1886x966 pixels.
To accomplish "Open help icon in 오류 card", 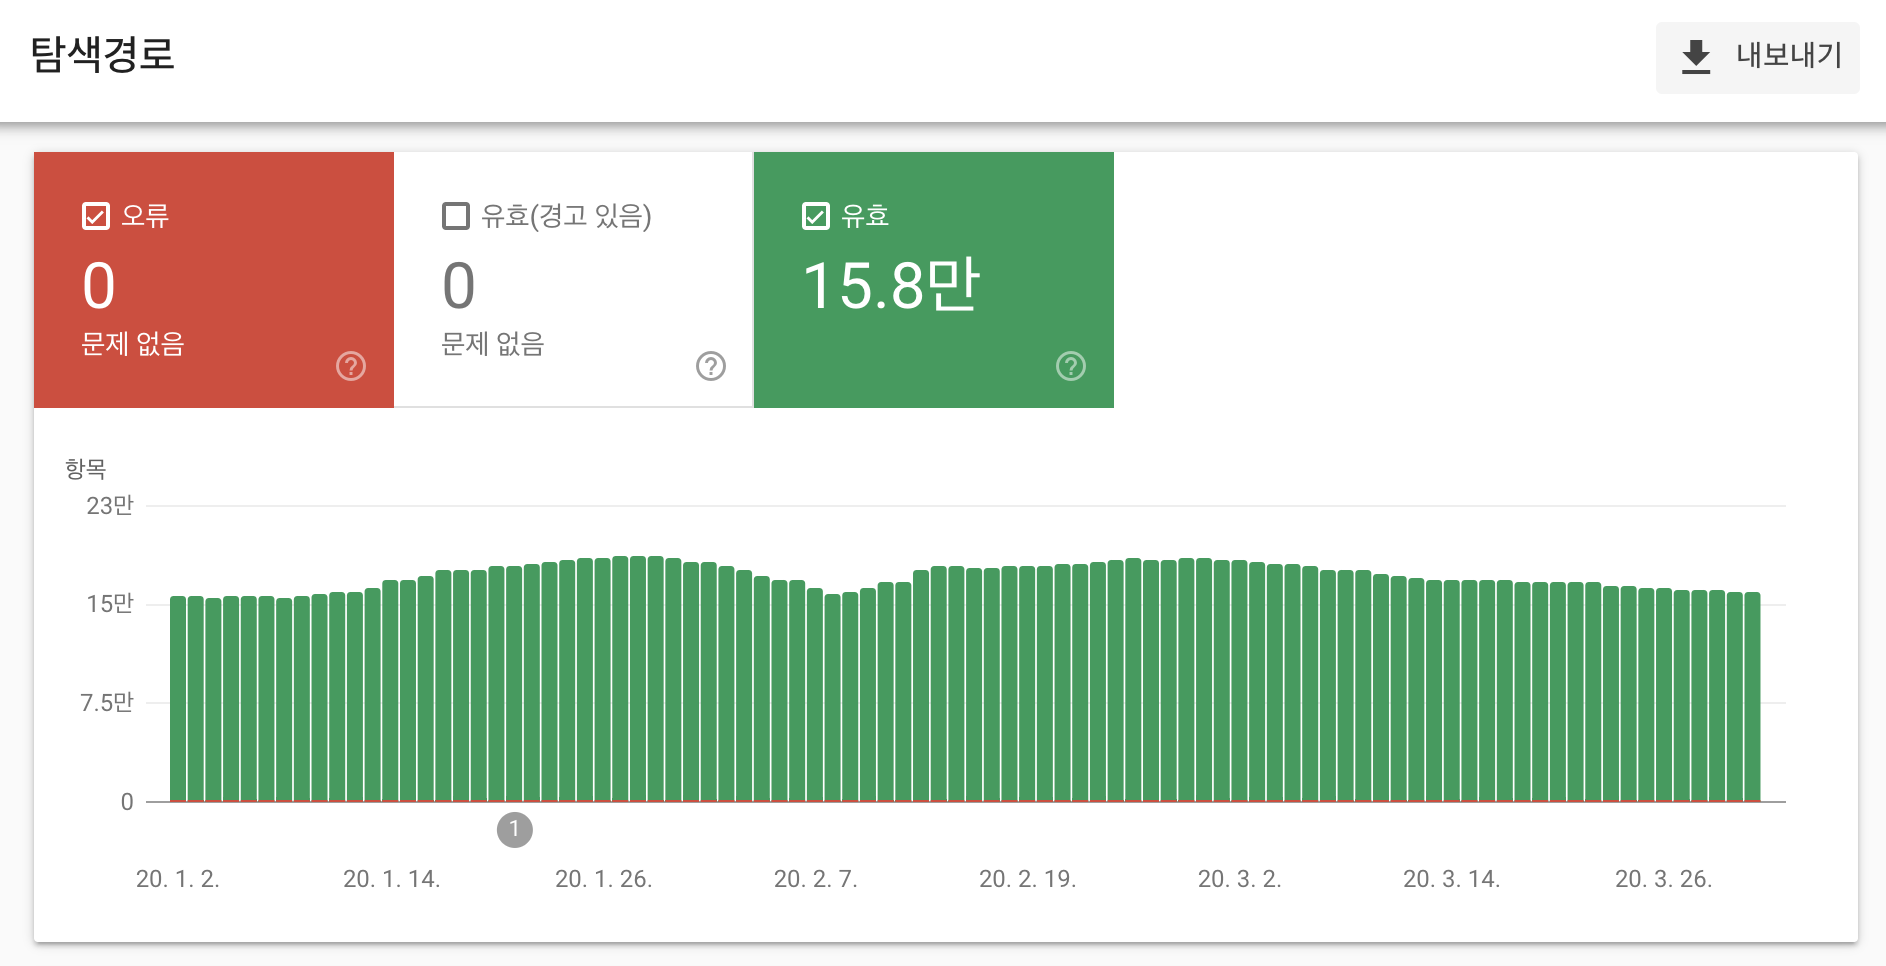I will (351, 366).
